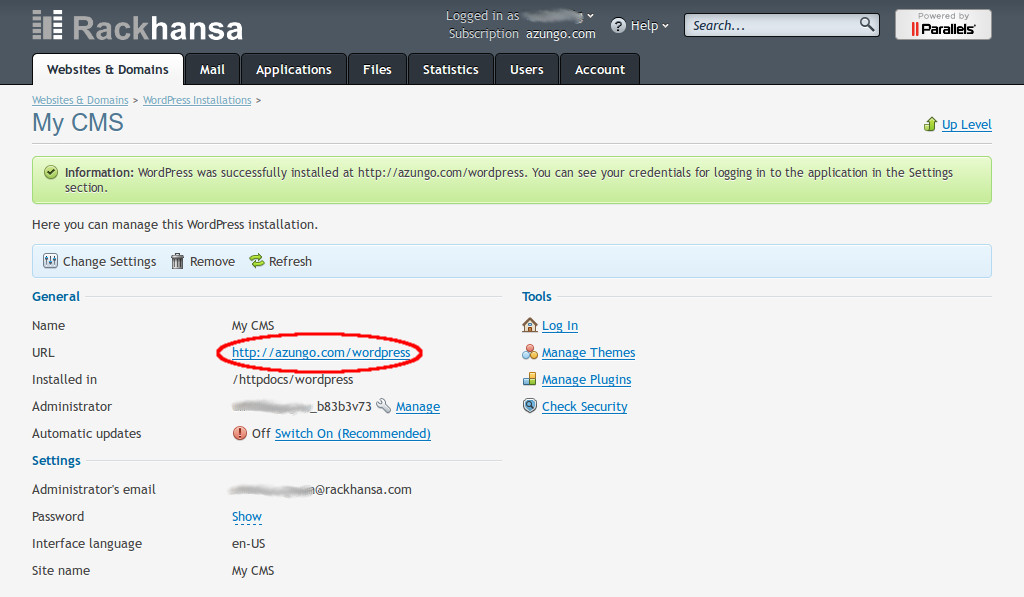1024x597 pixels.
Task: Click Switch On (Recommended) link
Action: pyautogui.click(x=353, y=433)
